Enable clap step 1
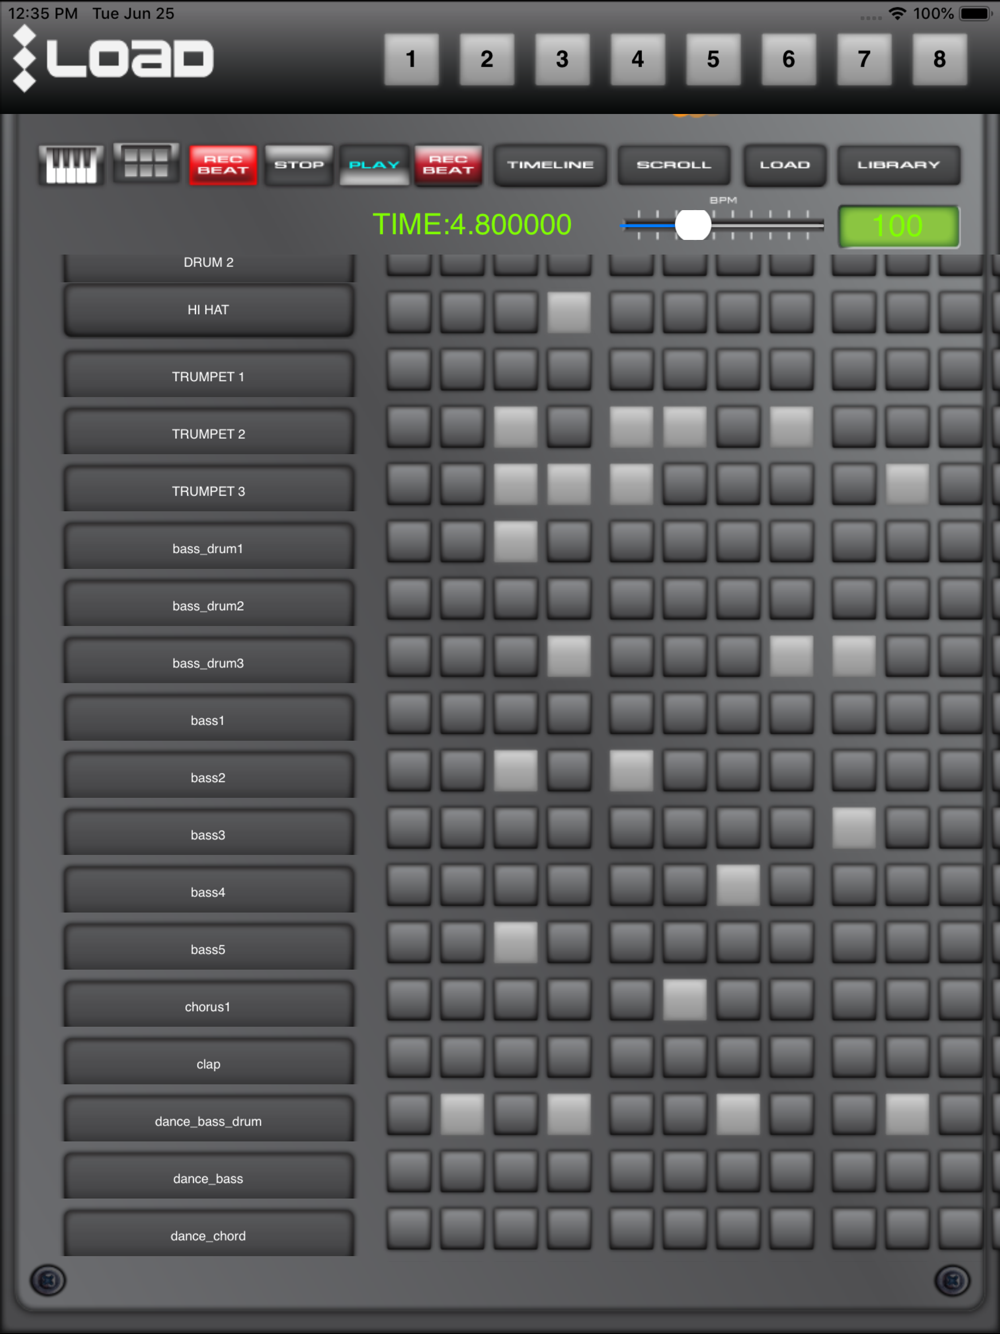This screenshot has width=1000, height=1334. (x=409, y=1057)
